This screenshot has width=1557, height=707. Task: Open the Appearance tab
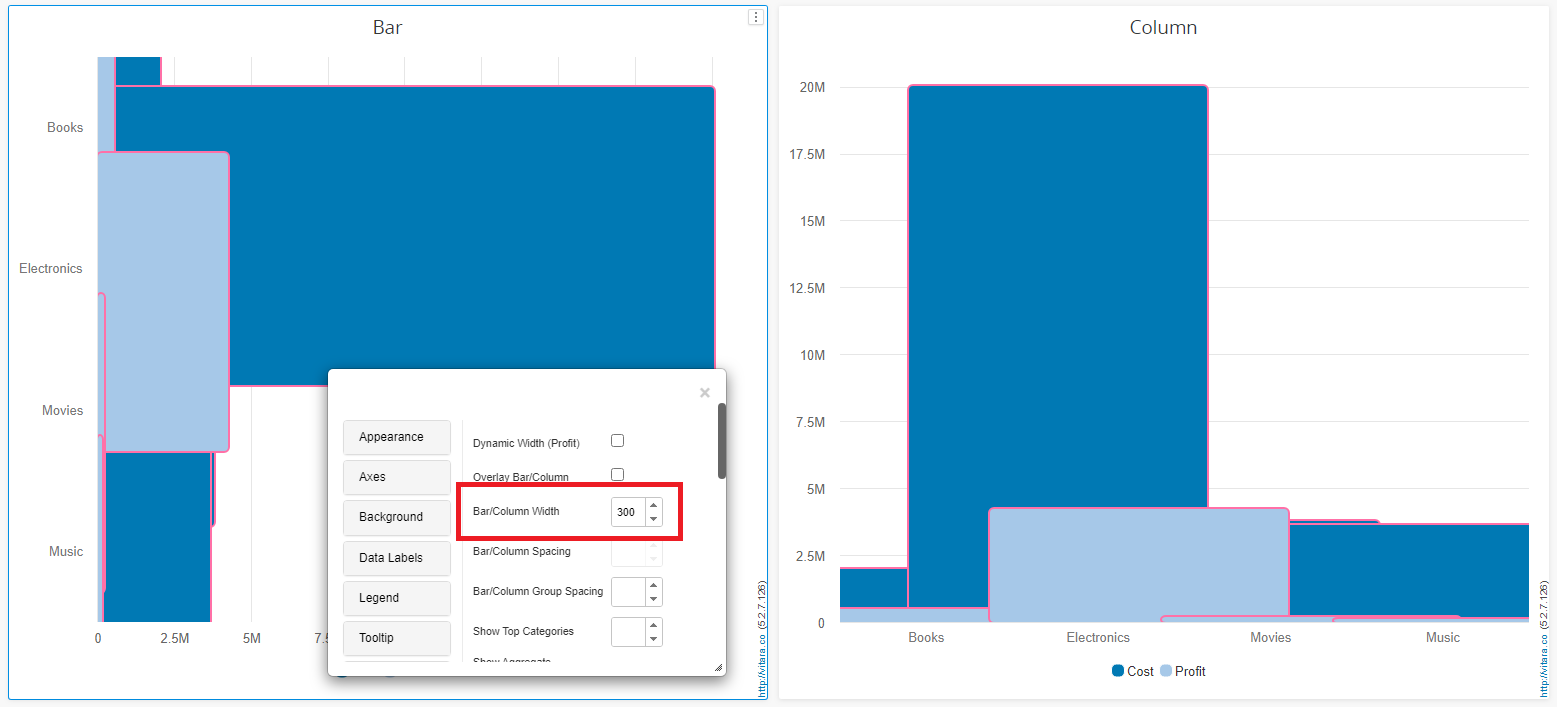click(x=396, y=437)
